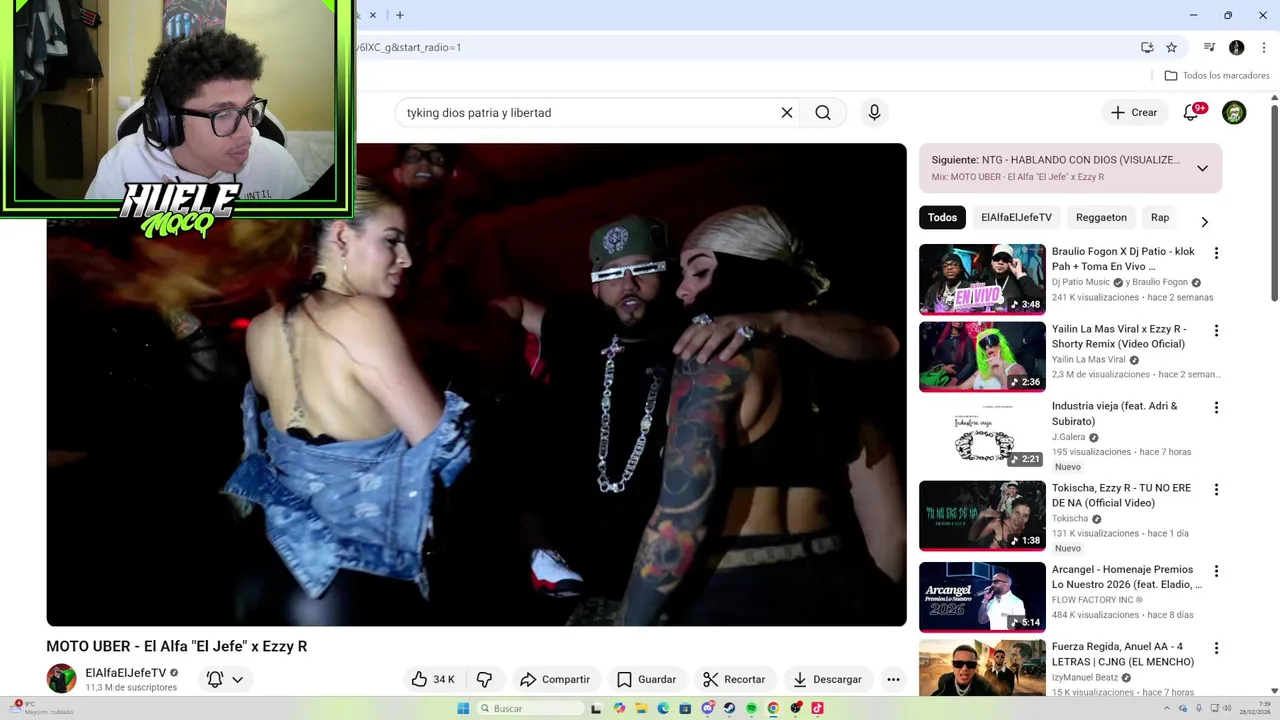Viewport: 1280px width, 720px height.
Task: Toggle channel notification bell for ElAlfaElJefeTV
Action: point(215,679)
